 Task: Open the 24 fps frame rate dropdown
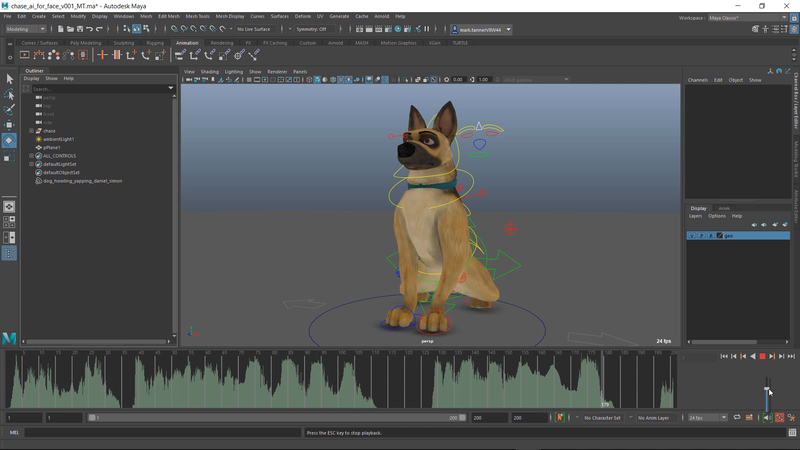(707, 417)
